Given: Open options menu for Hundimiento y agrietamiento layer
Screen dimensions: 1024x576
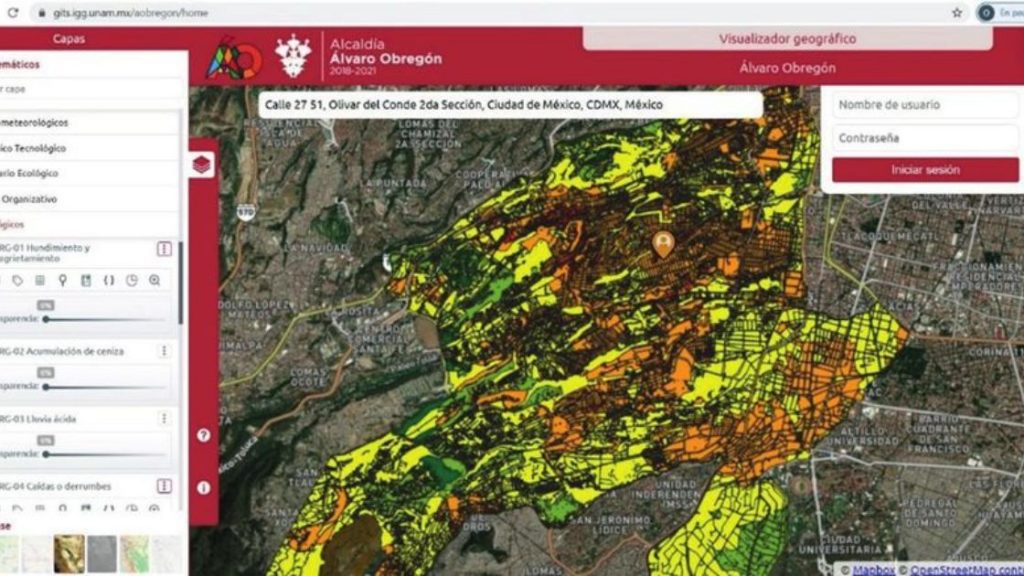Looking at the screenshot, I should (x=164, y=249).
